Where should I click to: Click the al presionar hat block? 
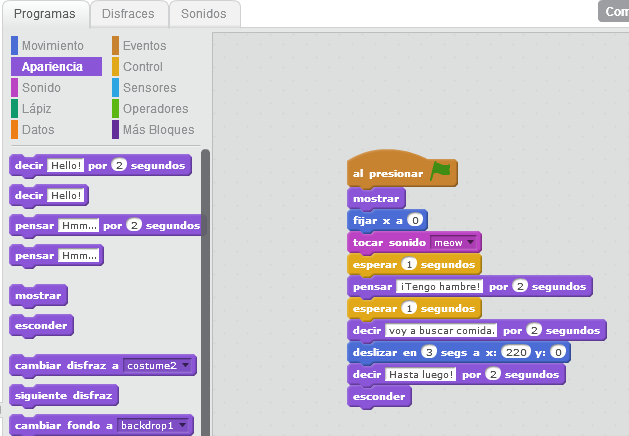402,170
